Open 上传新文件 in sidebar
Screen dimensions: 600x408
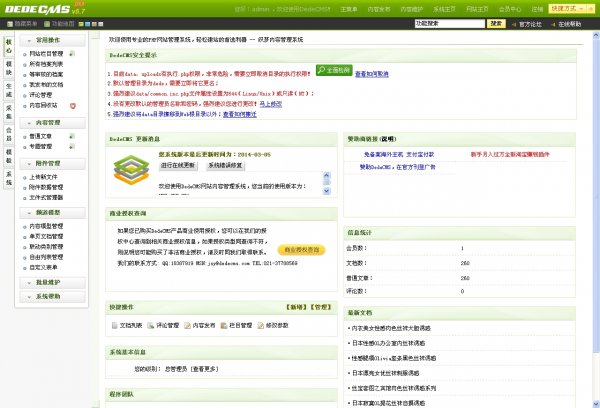click(43, 177)
